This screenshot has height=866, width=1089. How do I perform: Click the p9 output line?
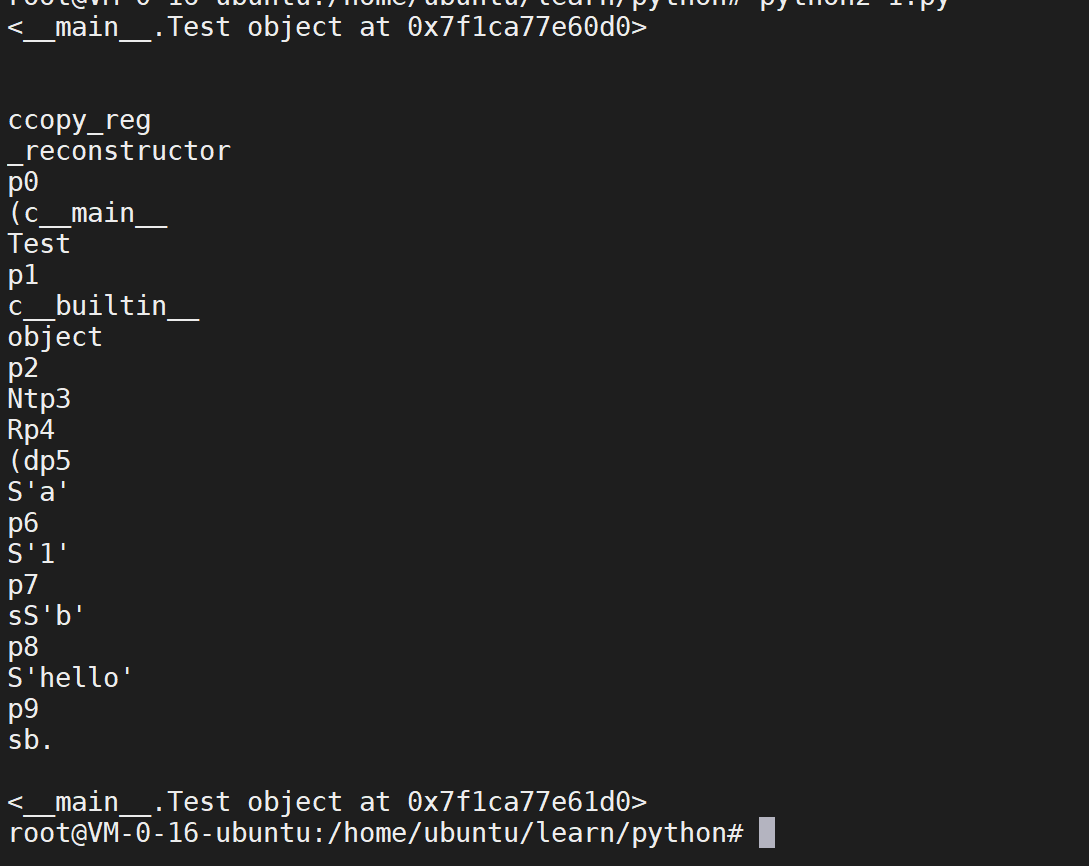click(x=23, y=710)
